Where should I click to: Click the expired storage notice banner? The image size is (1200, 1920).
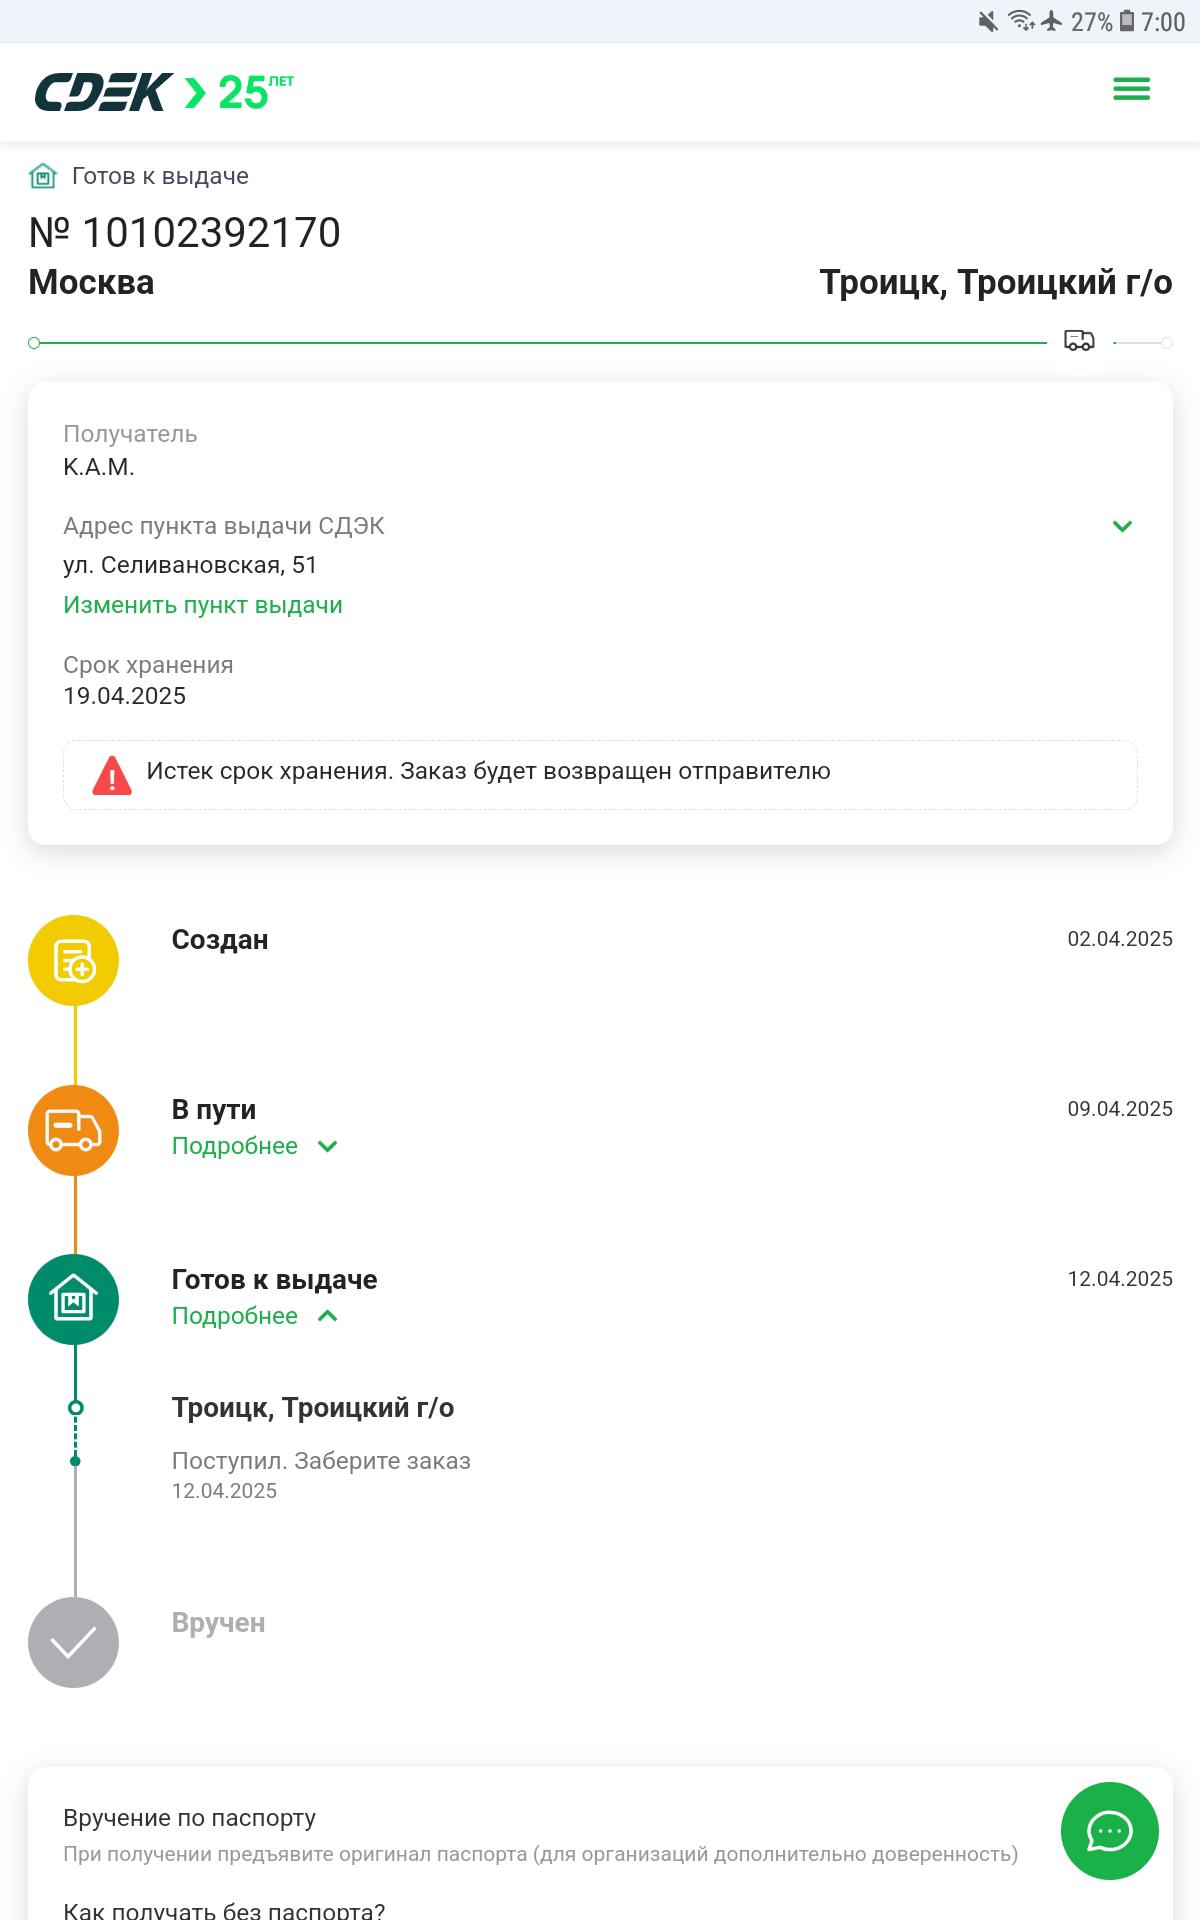point(600,775)
